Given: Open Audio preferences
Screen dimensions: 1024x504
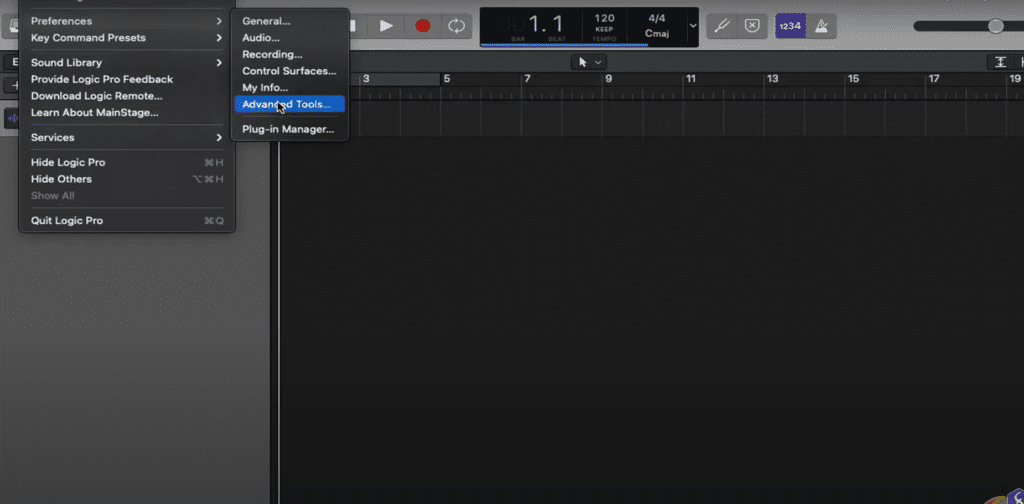Looking at the screenshot, I should coord(289,38).
